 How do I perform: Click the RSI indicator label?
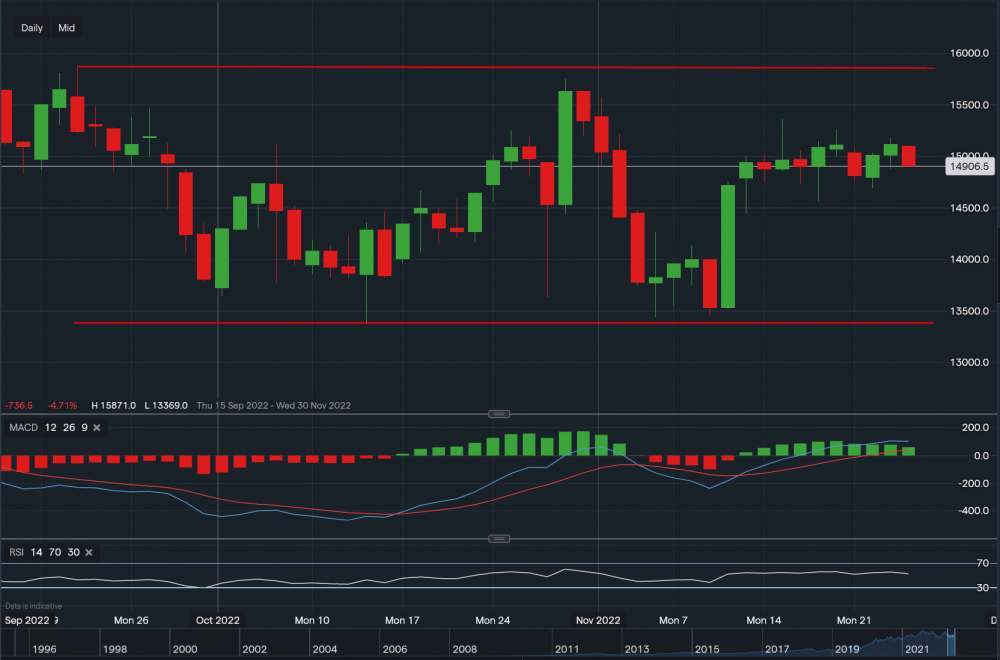15,552
